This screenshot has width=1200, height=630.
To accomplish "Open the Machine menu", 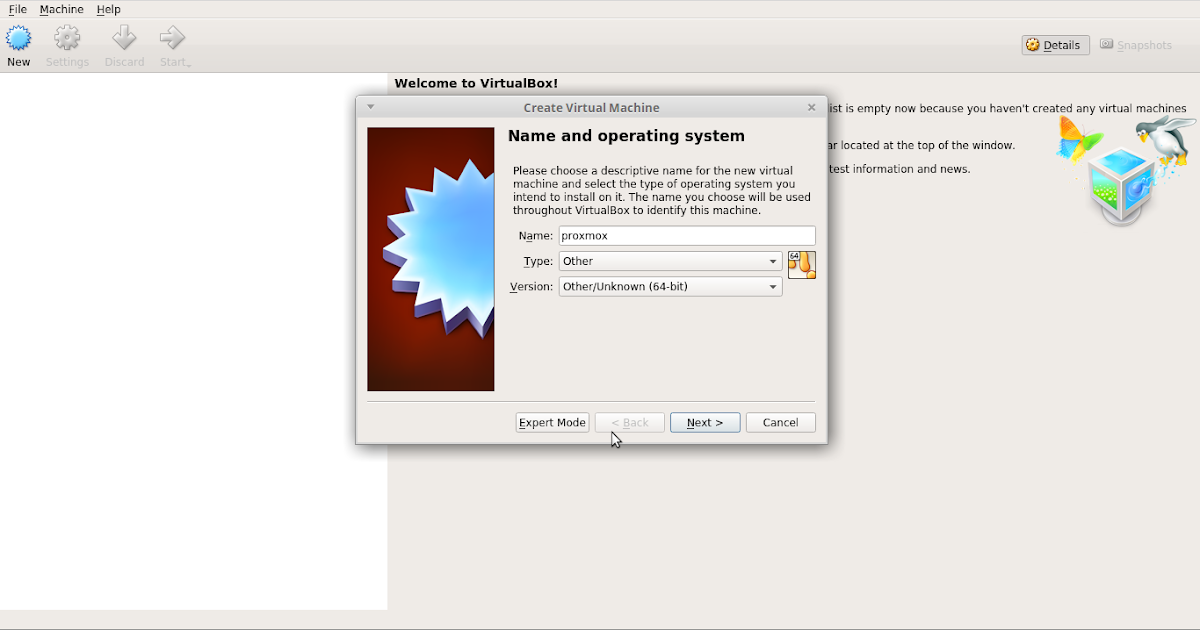I will [61, 9].
